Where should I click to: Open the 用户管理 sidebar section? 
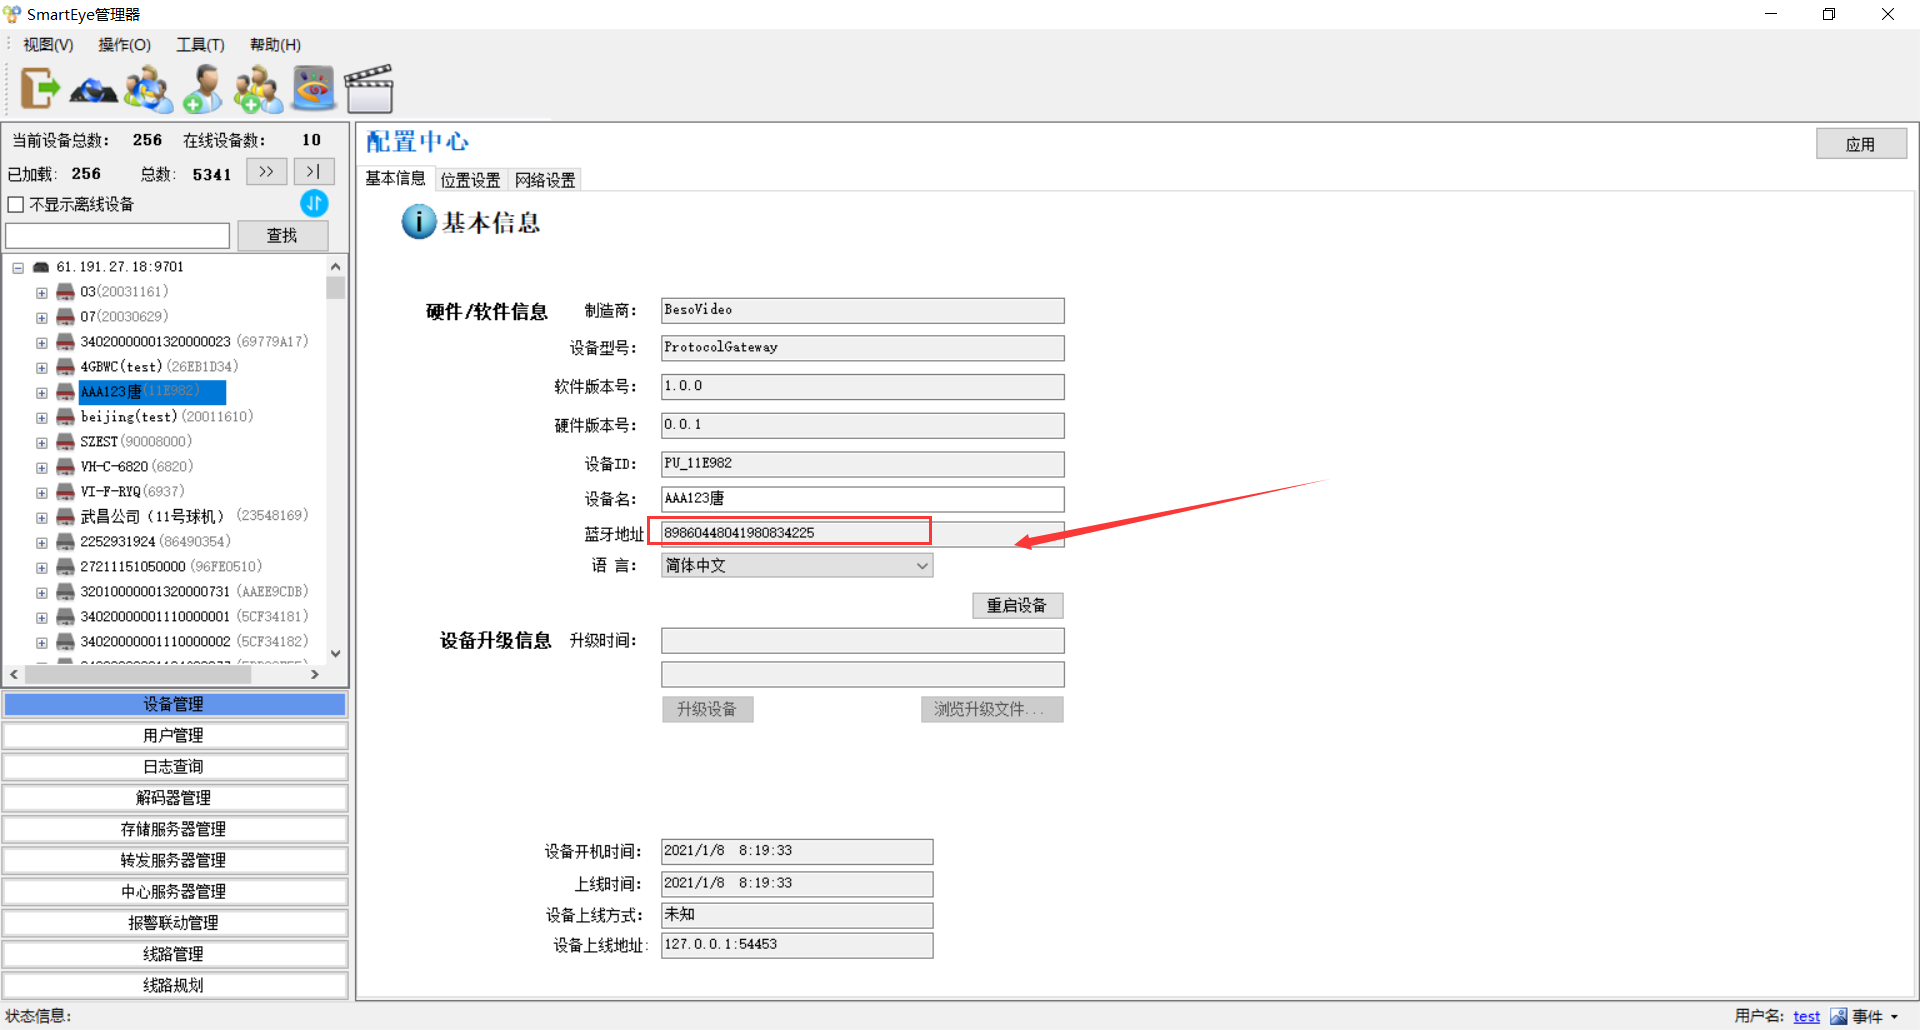click(174, 736)
